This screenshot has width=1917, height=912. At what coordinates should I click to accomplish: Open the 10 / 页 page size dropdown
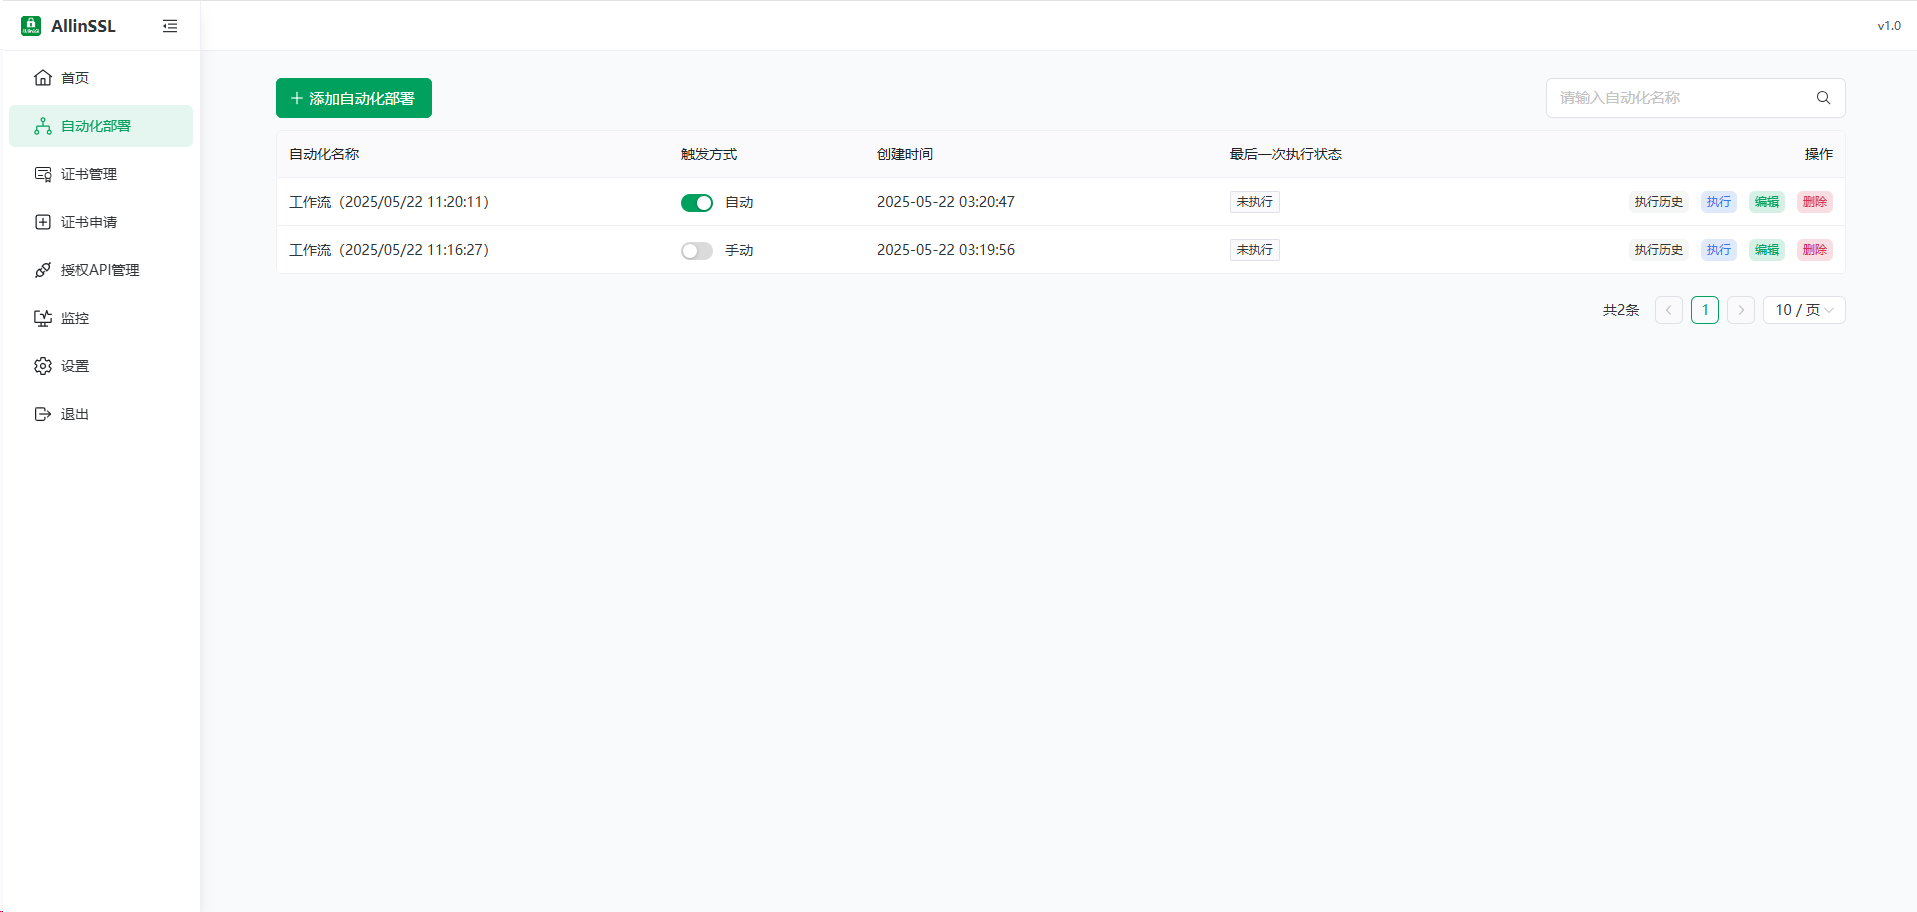tap(1803, 310)
